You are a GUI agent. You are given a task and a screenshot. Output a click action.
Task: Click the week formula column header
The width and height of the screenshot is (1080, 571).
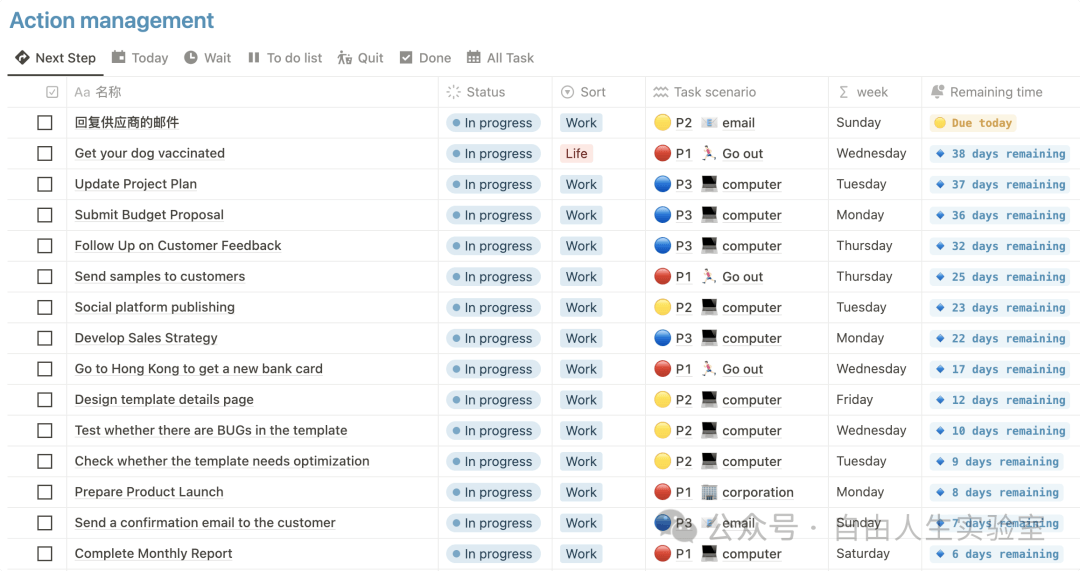863,92
